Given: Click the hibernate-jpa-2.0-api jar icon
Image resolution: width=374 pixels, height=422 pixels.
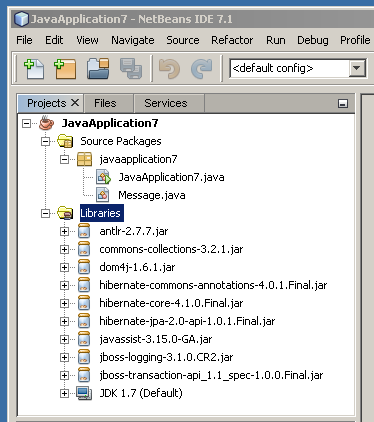Looking at the screenshot, I should (84, 321).
